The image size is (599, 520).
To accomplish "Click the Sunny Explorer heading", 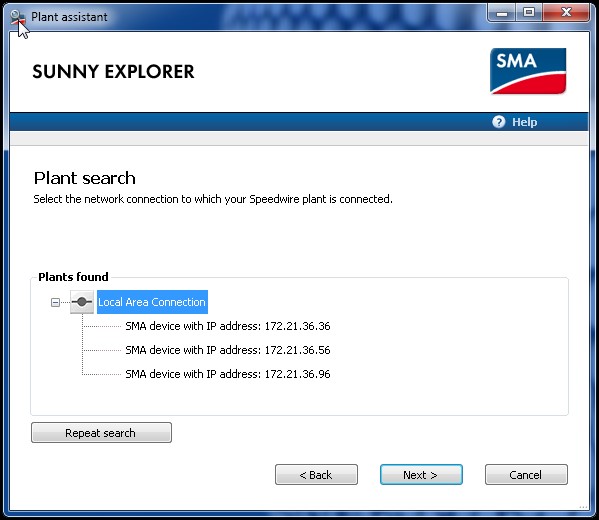I will tap(113, 71).
